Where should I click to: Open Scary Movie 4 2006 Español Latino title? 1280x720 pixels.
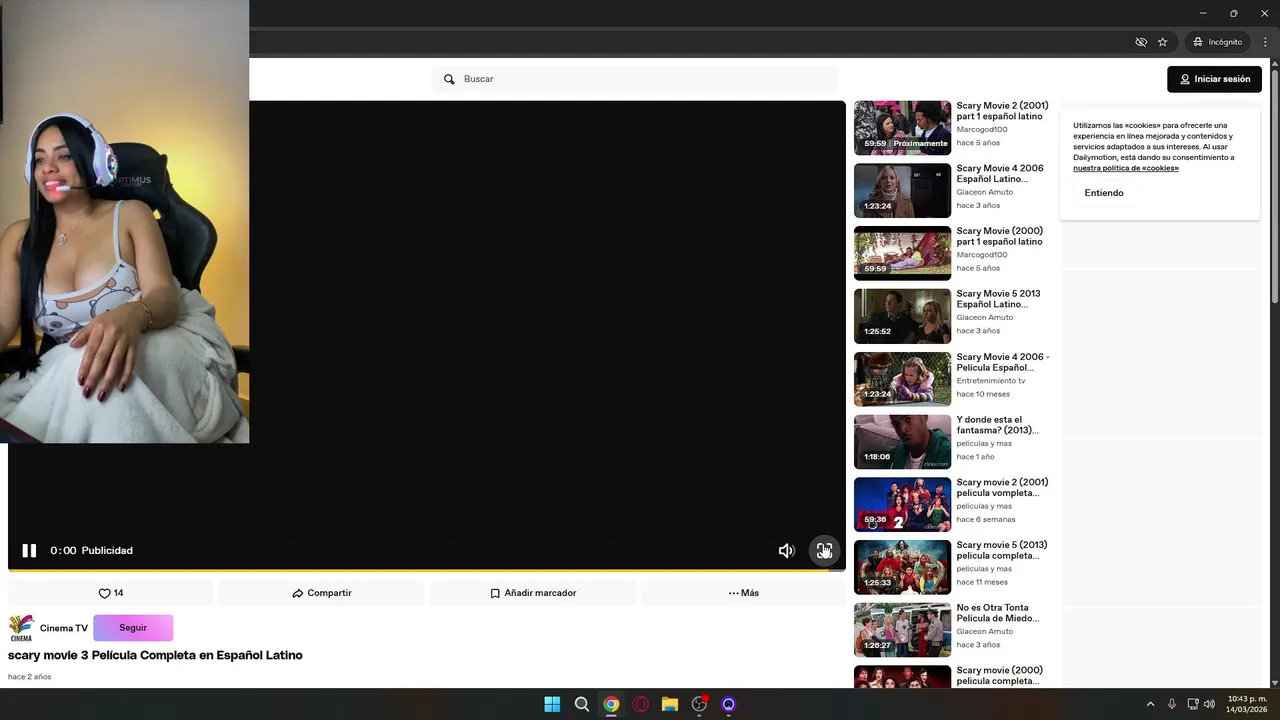pyautogui.click(x=1000, y=173)
